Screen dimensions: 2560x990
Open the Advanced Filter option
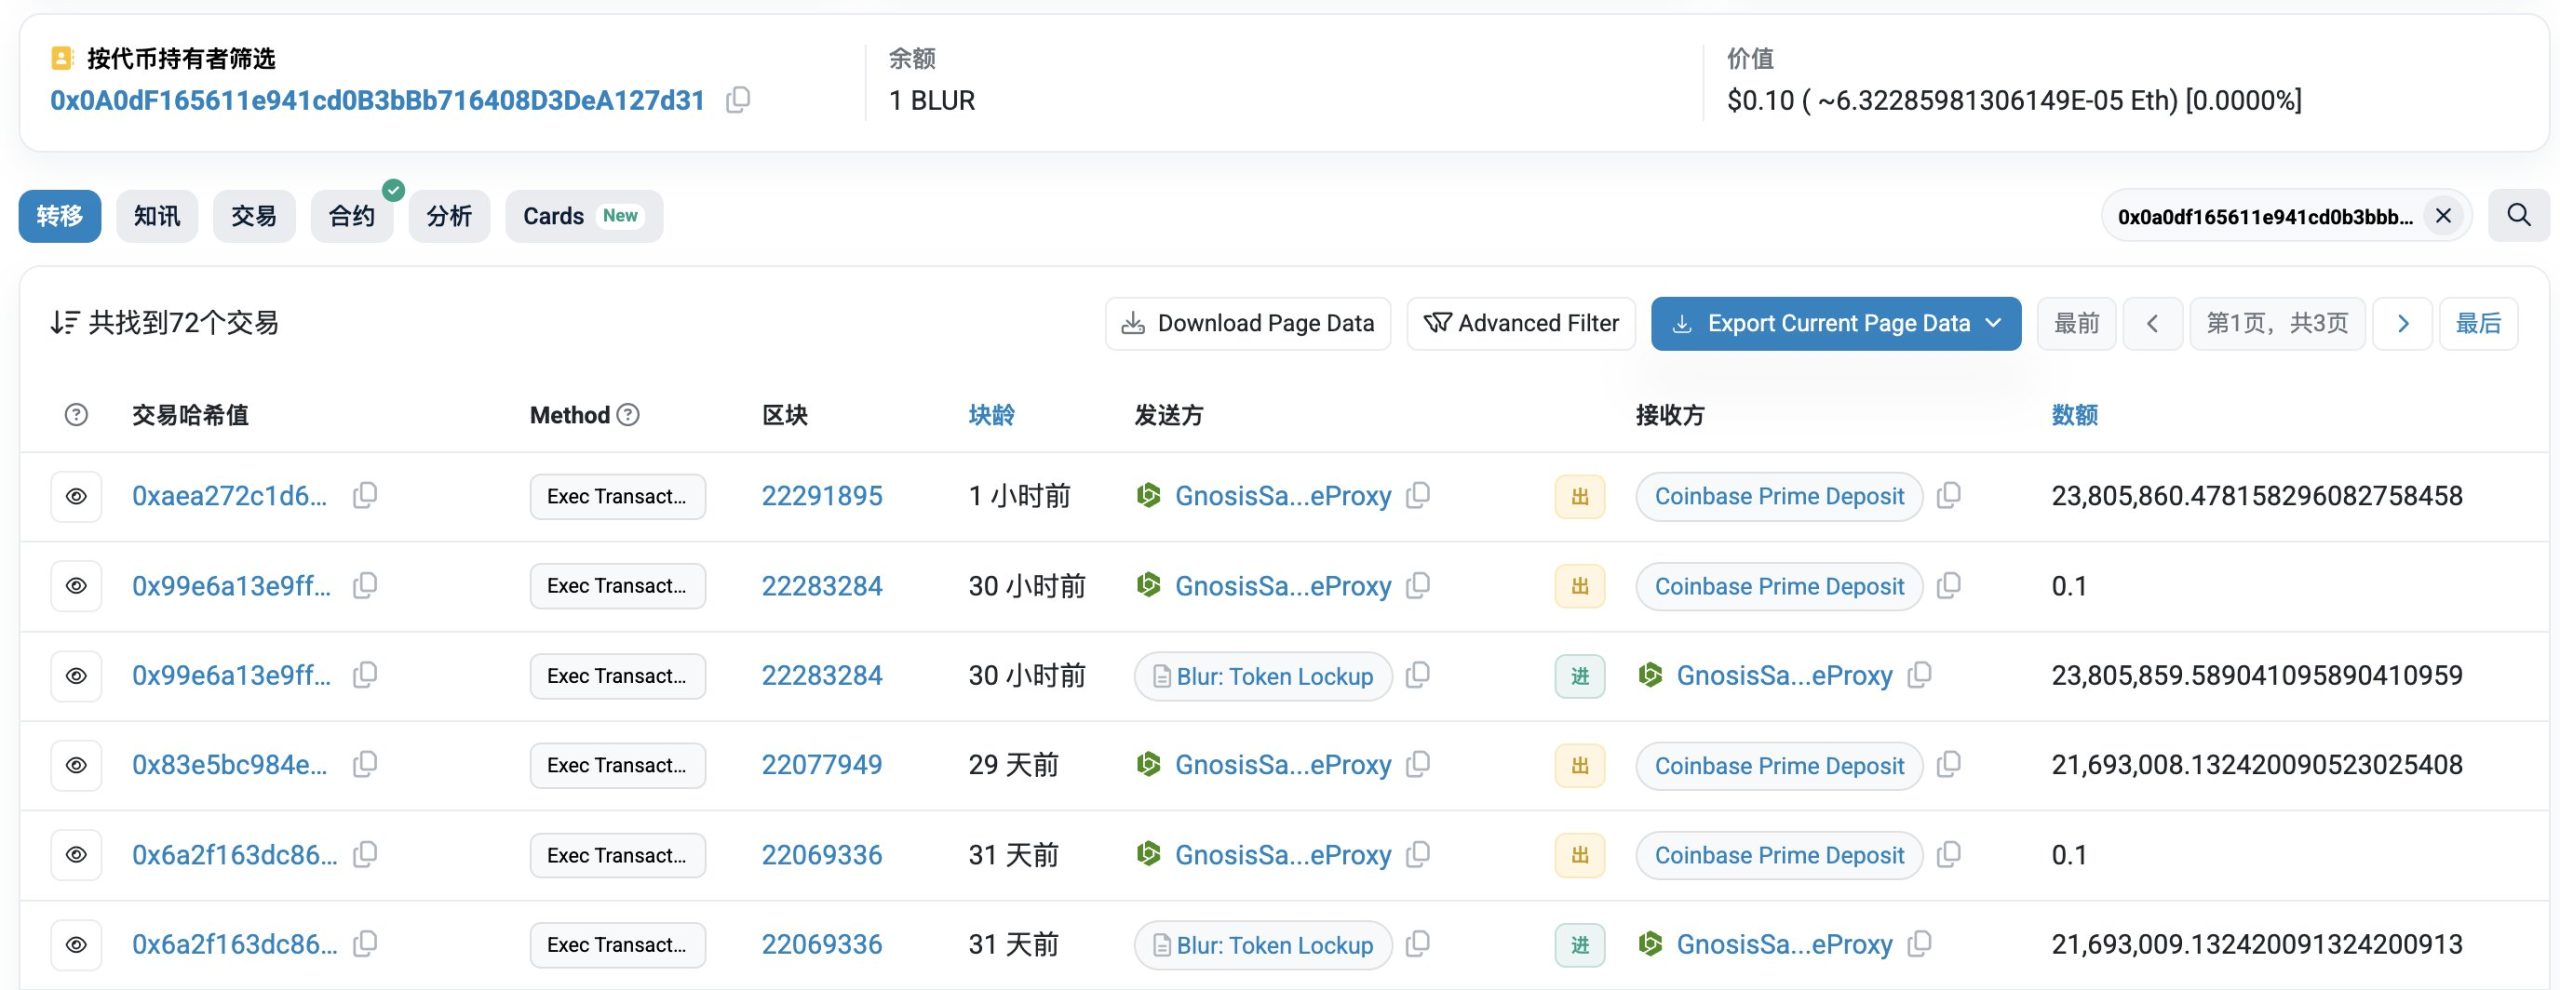tap(1520, 324)
